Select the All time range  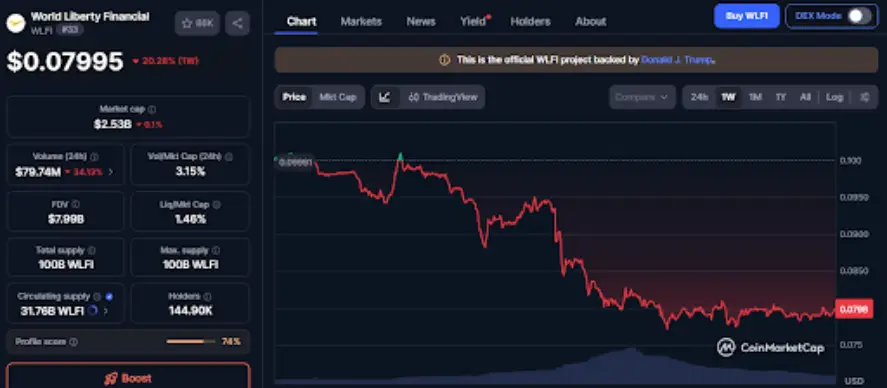pos(805,97)
